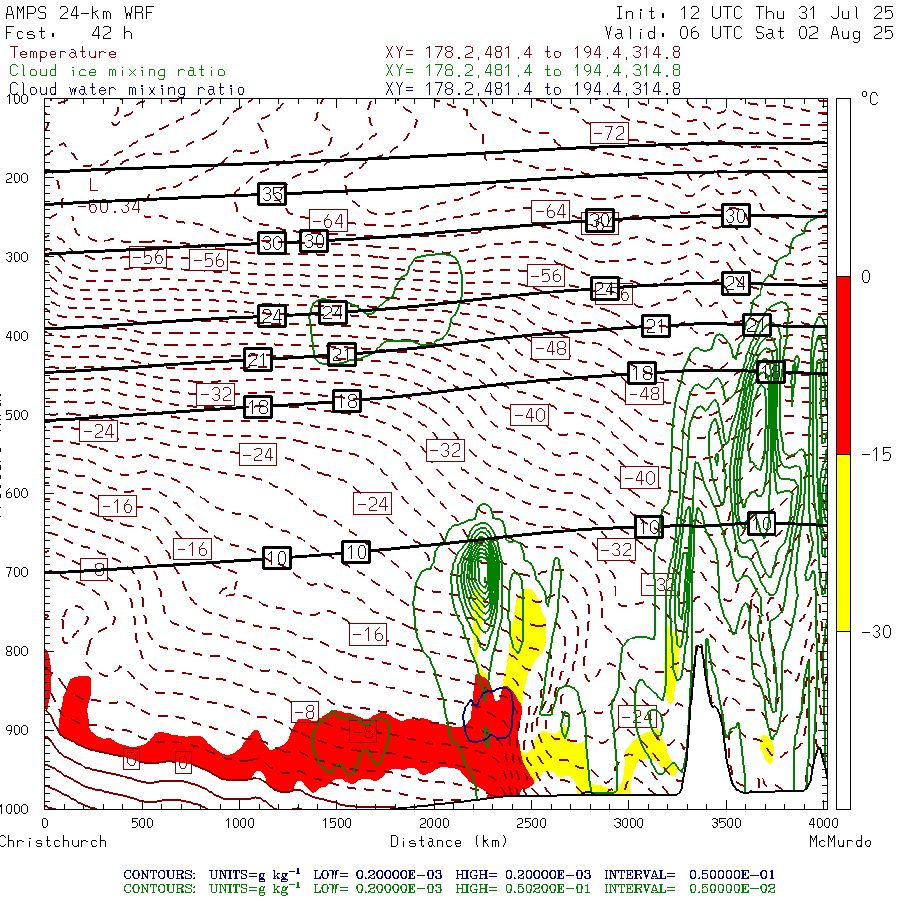Click the pressure axis label "800"
The image size is (900, 900).
click(17, 651)
